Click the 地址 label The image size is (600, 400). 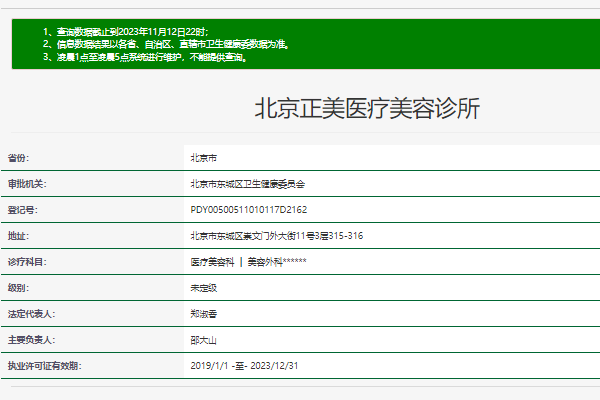tap(19, 236)
